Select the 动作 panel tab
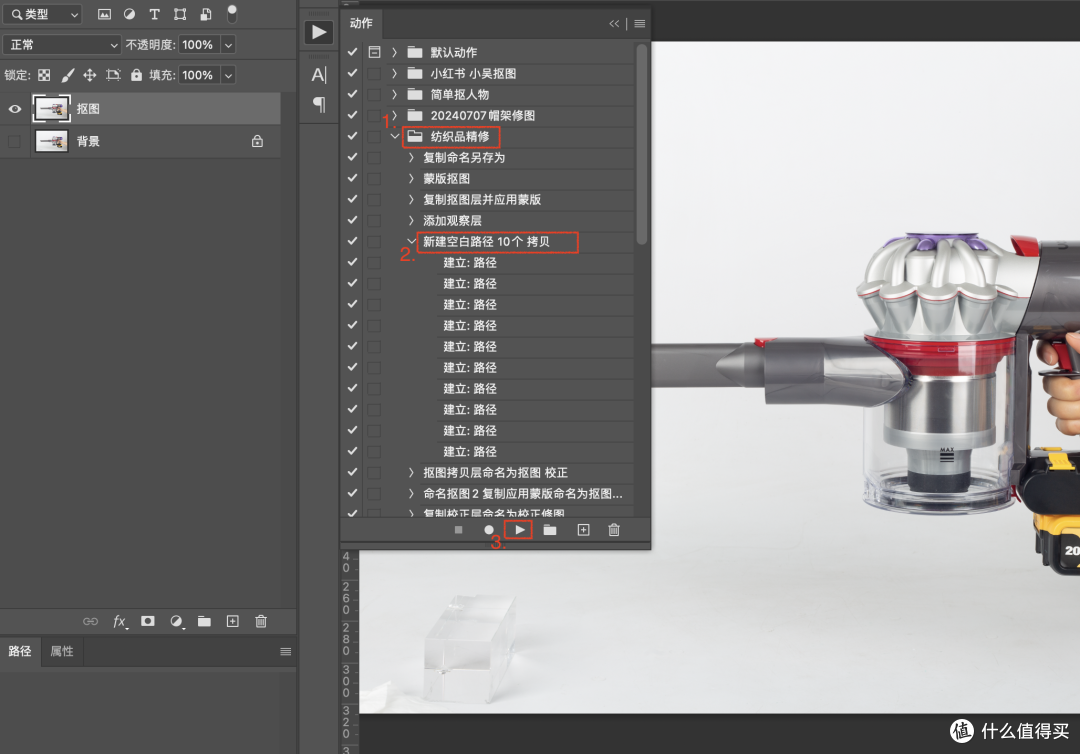The width and height of the screenshot is (1080, 754). point(361,23)
